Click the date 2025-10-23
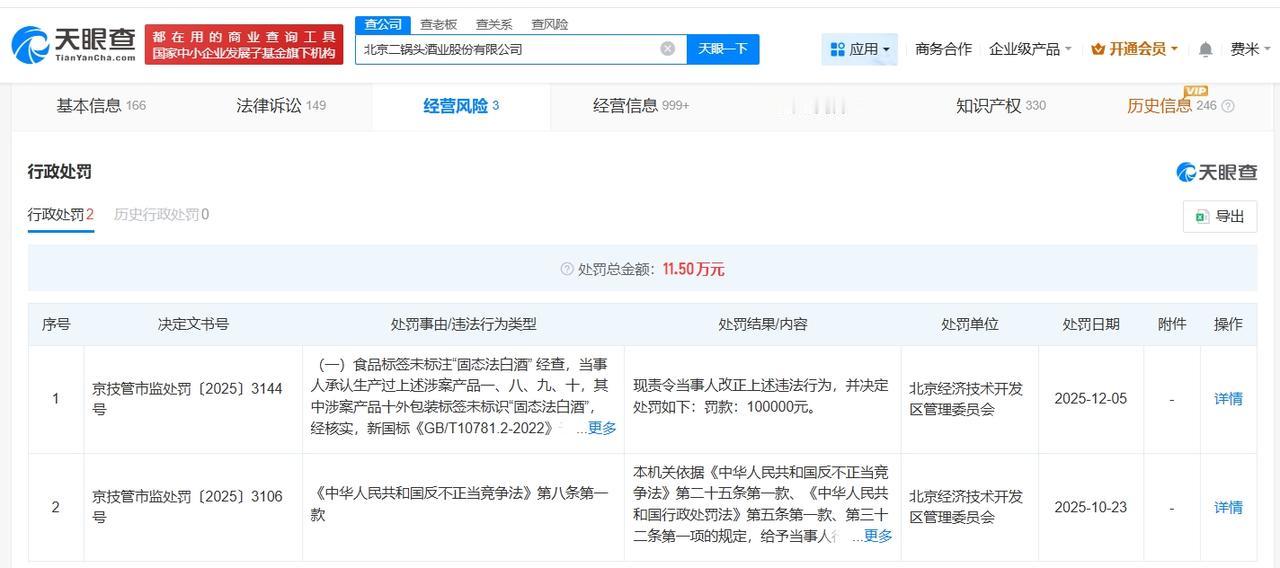The image size is (1280, 568). point(1090,508)
